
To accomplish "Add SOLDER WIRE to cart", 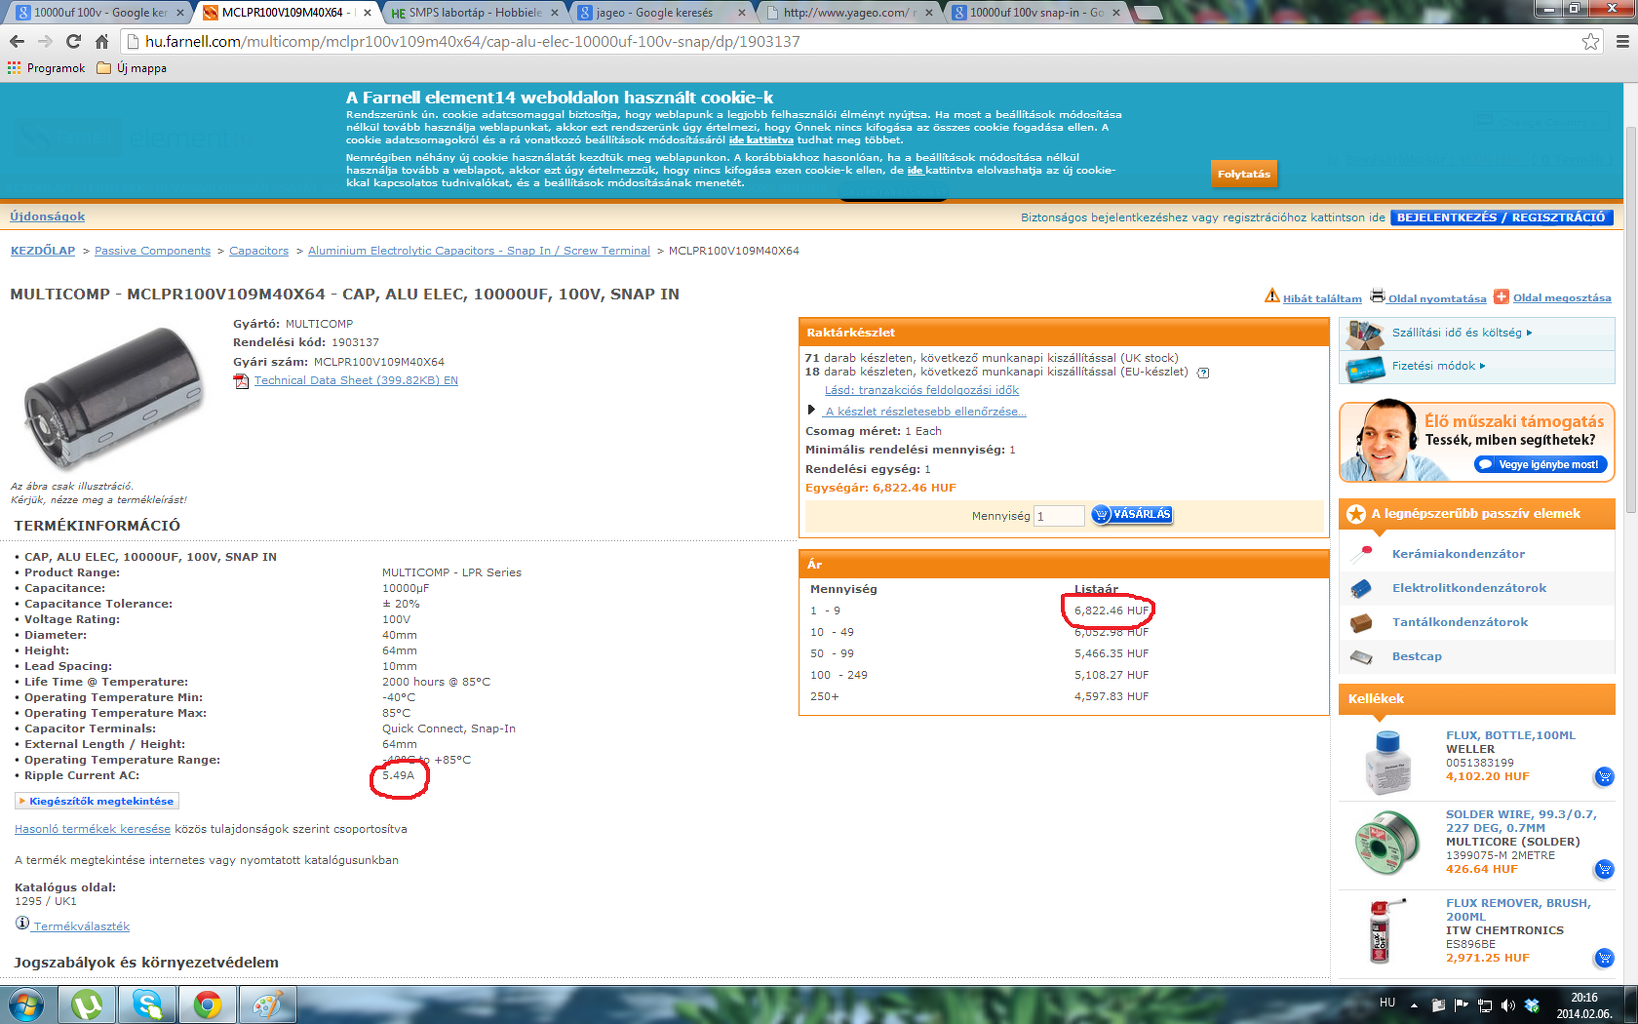I will click(1604, 869).
